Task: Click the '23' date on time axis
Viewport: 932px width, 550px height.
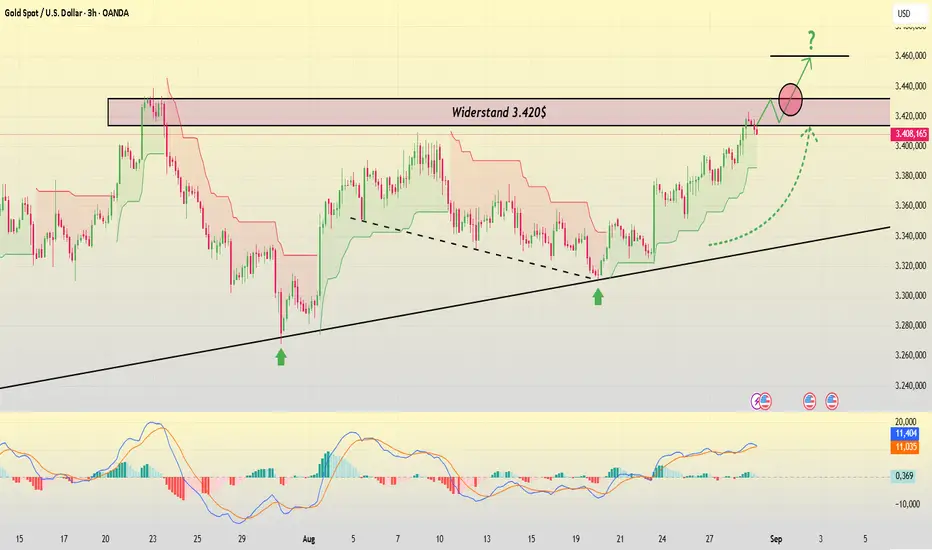Action: (153, 539)
